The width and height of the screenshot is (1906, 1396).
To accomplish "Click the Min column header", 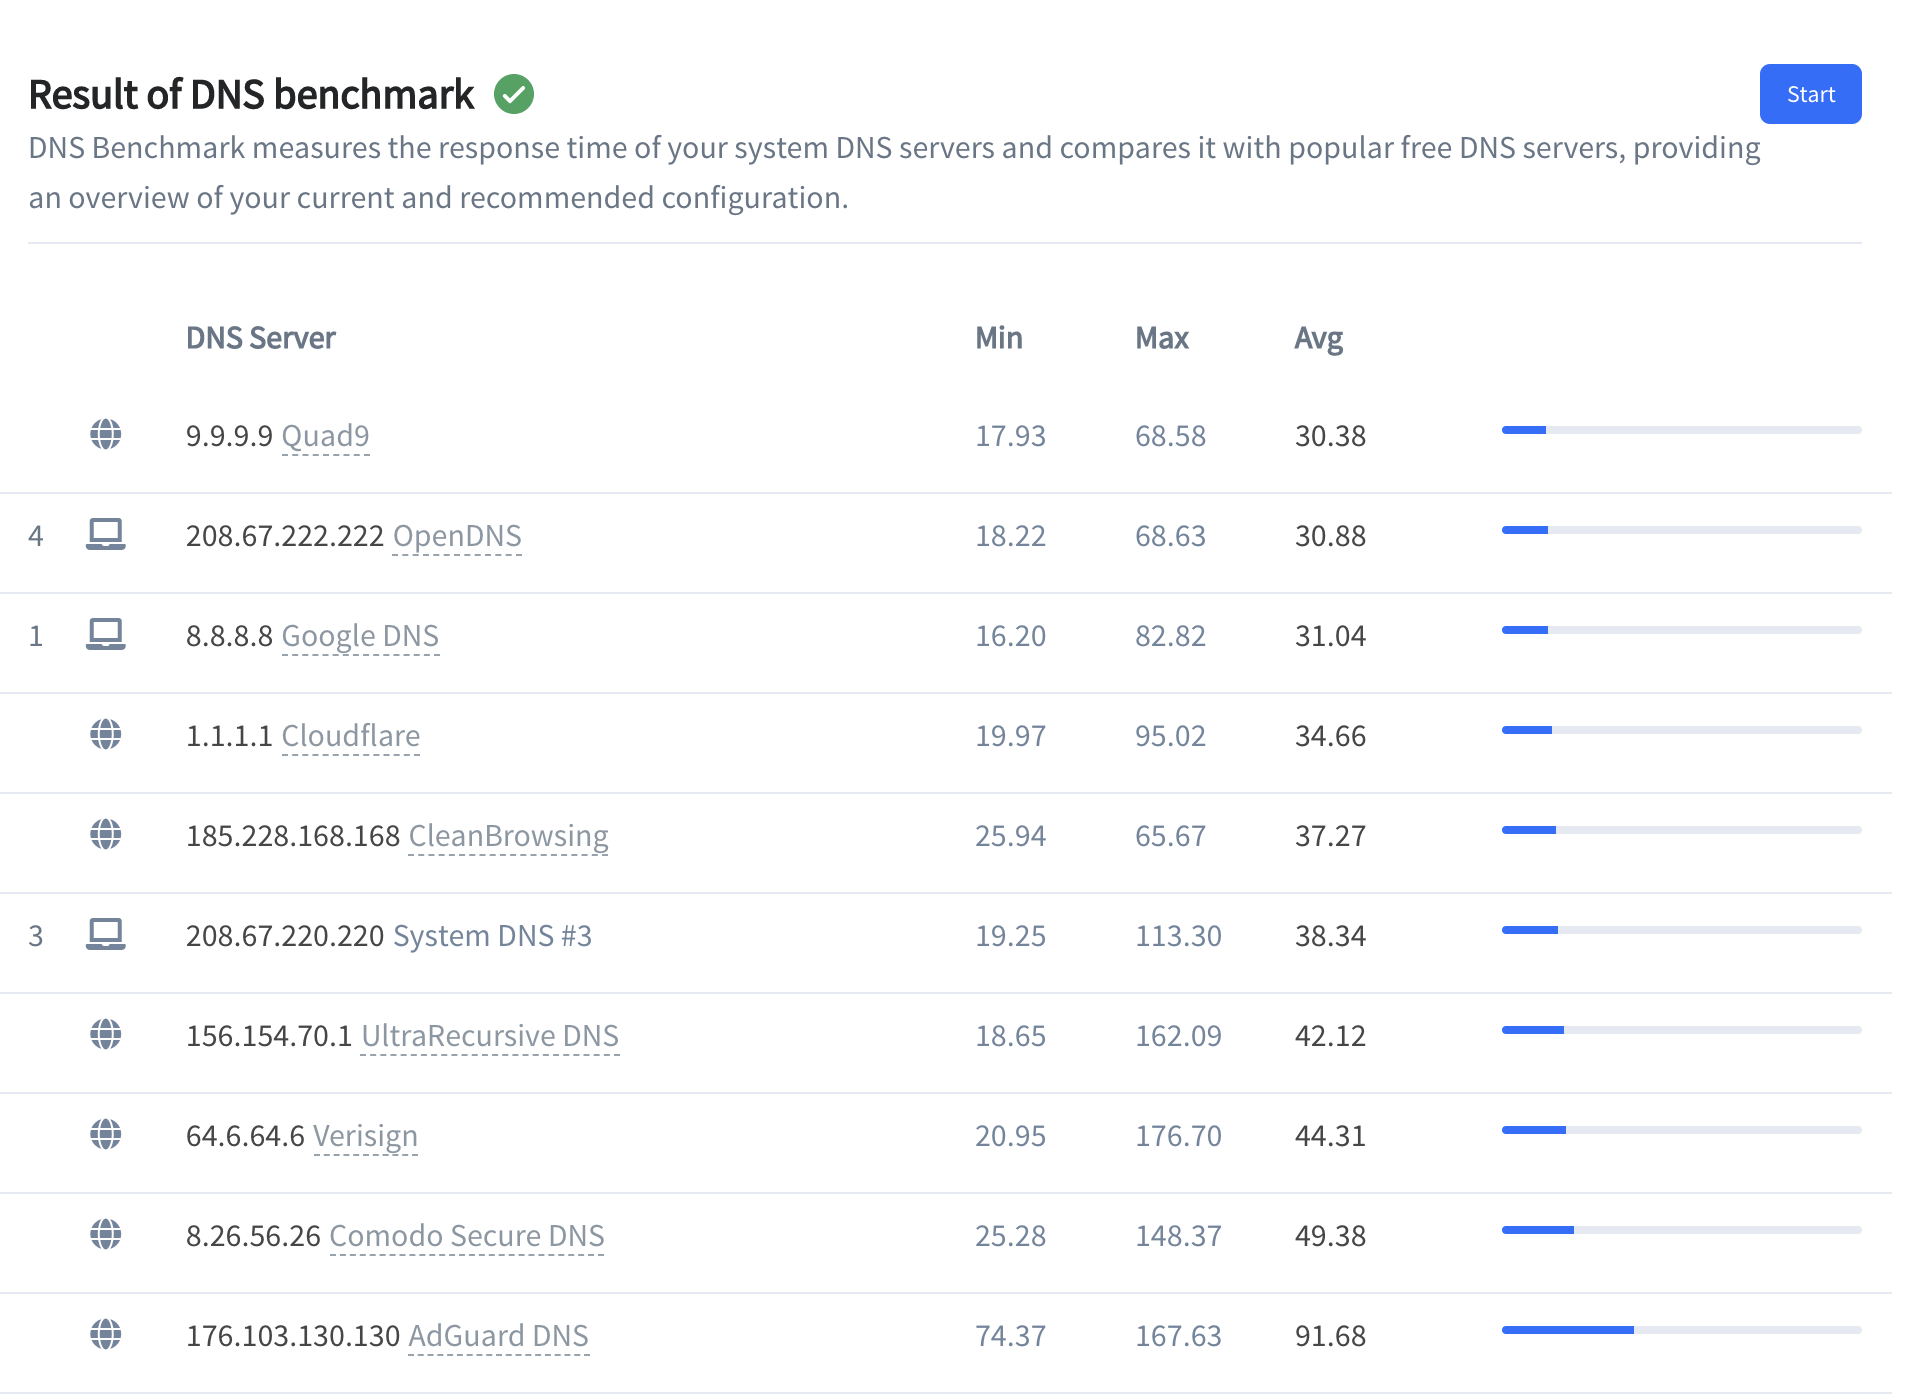I will 998,338.
